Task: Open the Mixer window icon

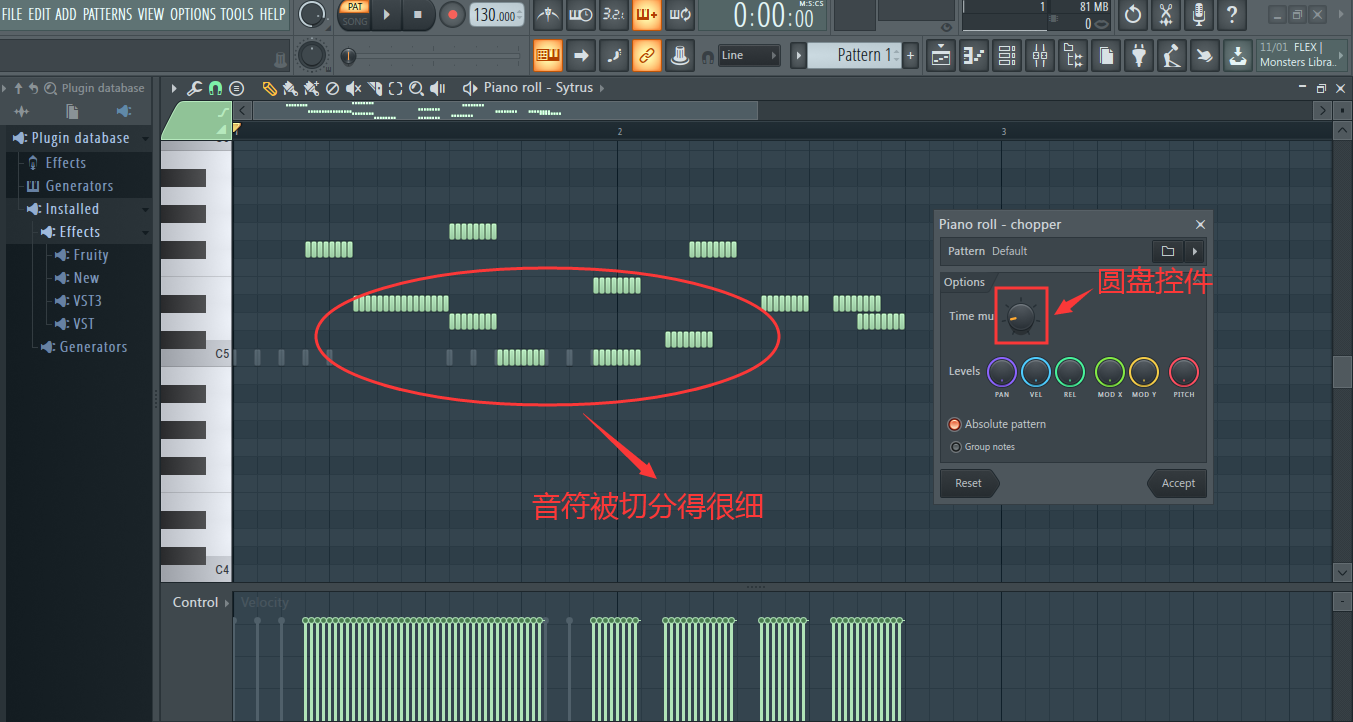Action: coord(1040,56)
